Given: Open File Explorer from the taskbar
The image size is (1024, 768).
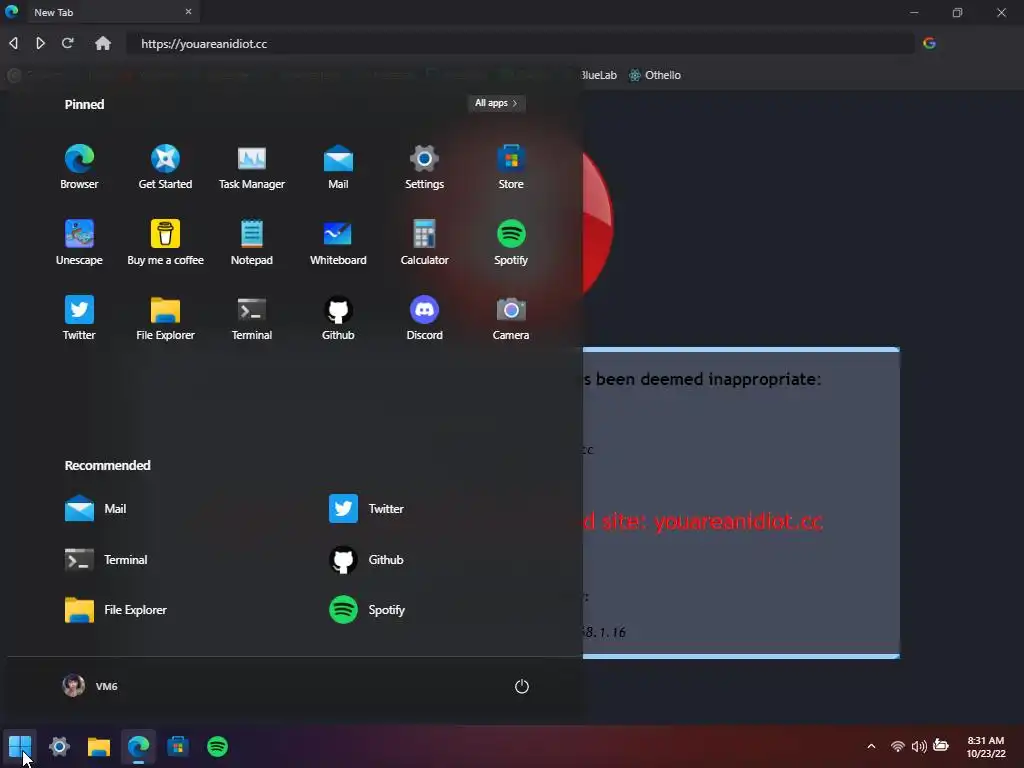Looking at the screenshot, I should pos(99,746).
